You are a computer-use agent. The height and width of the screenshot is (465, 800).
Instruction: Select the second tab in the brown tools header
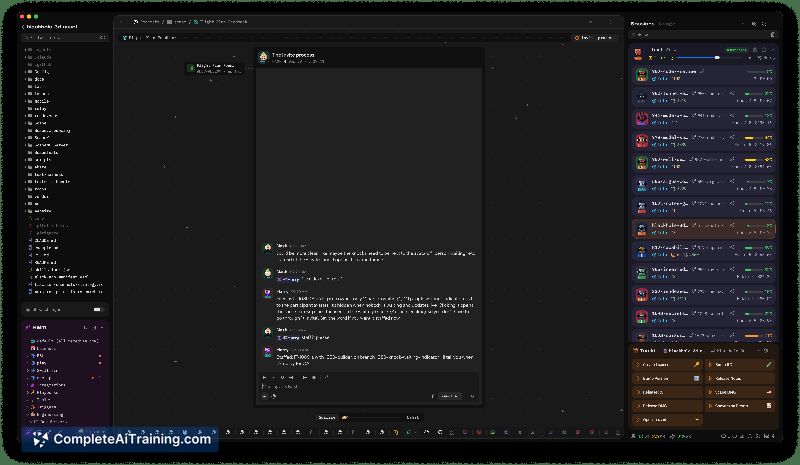pyautogui.click(x=685, y=351)
